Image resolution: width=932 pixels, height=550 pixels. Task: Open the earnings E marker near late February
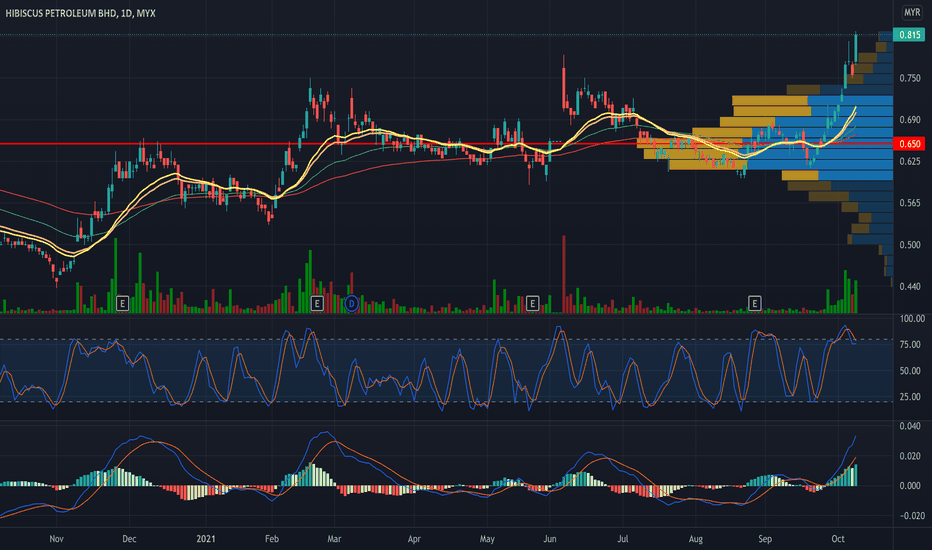point(317,304)
